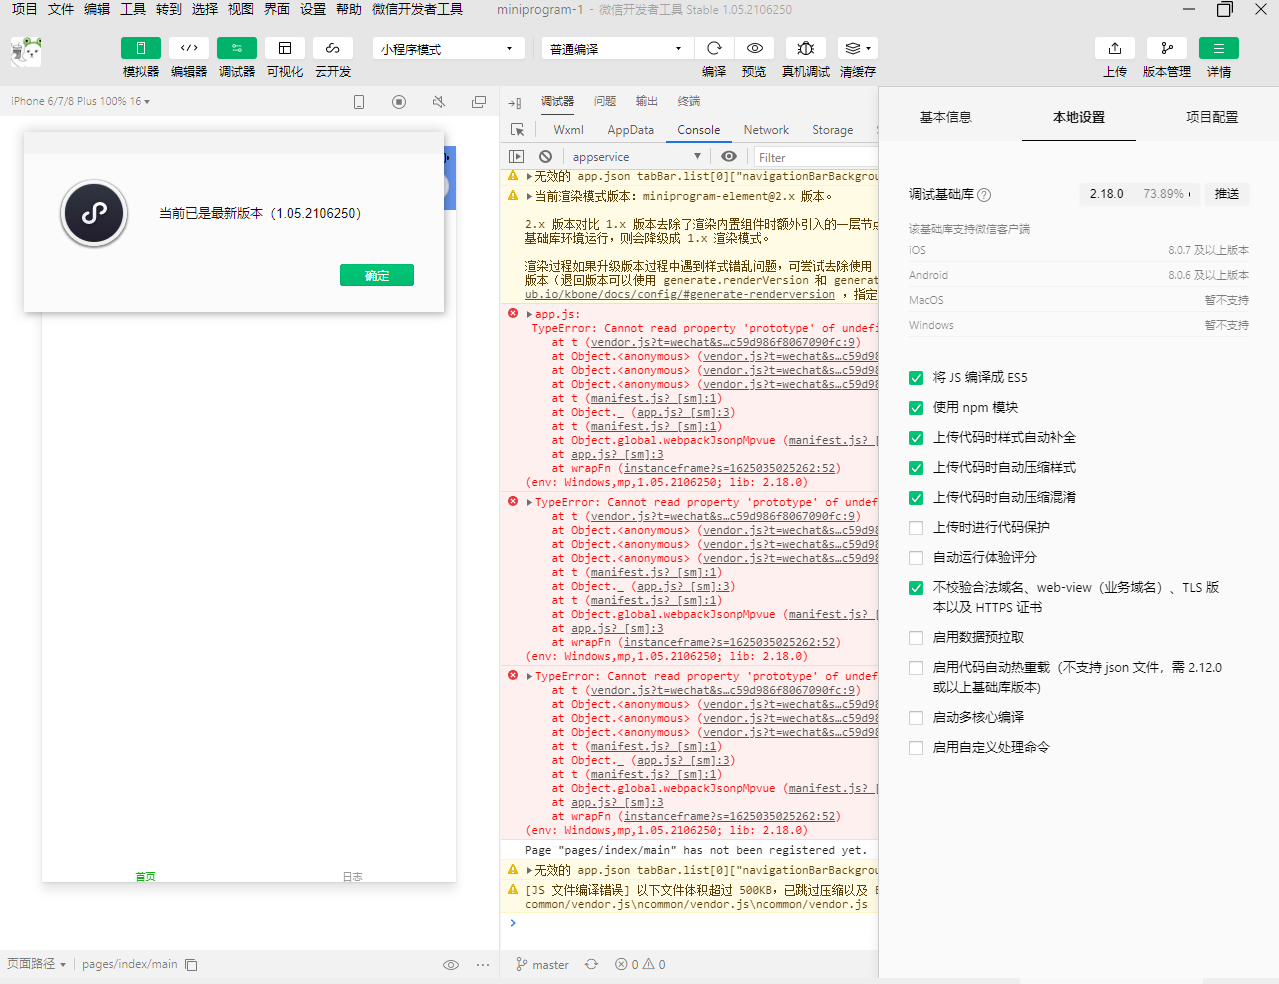Click the Clear Cache (清缓存) icon
The width and height of the screenshot is (1279, 984).
pos(852,48)
